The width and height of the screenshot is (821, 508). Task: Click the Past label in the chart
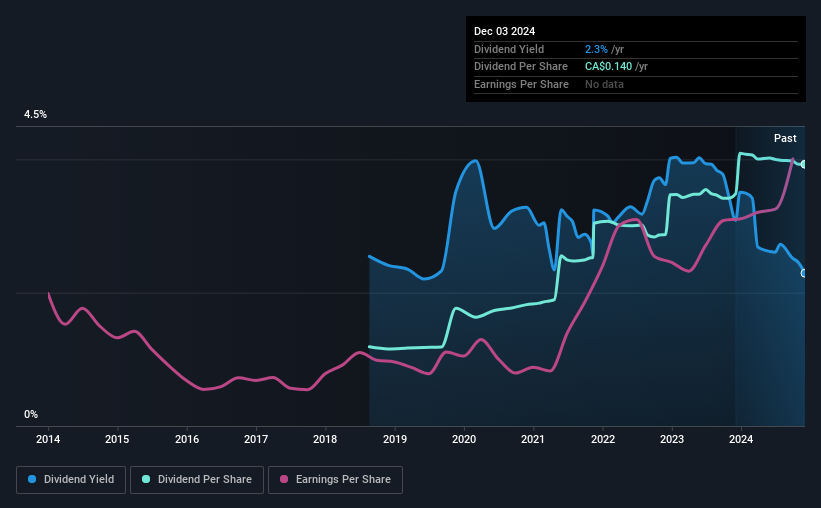click(x=785, y=138)
